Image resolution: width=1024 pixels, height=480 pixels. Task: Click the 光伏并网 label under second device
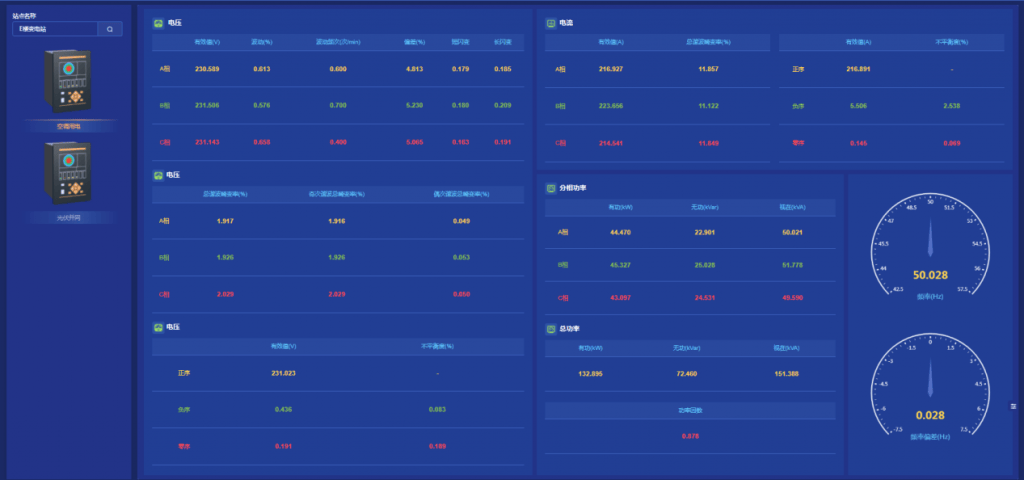68,217
